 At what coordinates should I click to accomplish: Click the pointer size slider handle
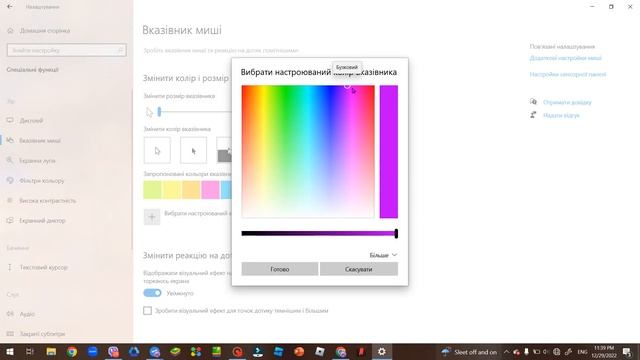159,112
